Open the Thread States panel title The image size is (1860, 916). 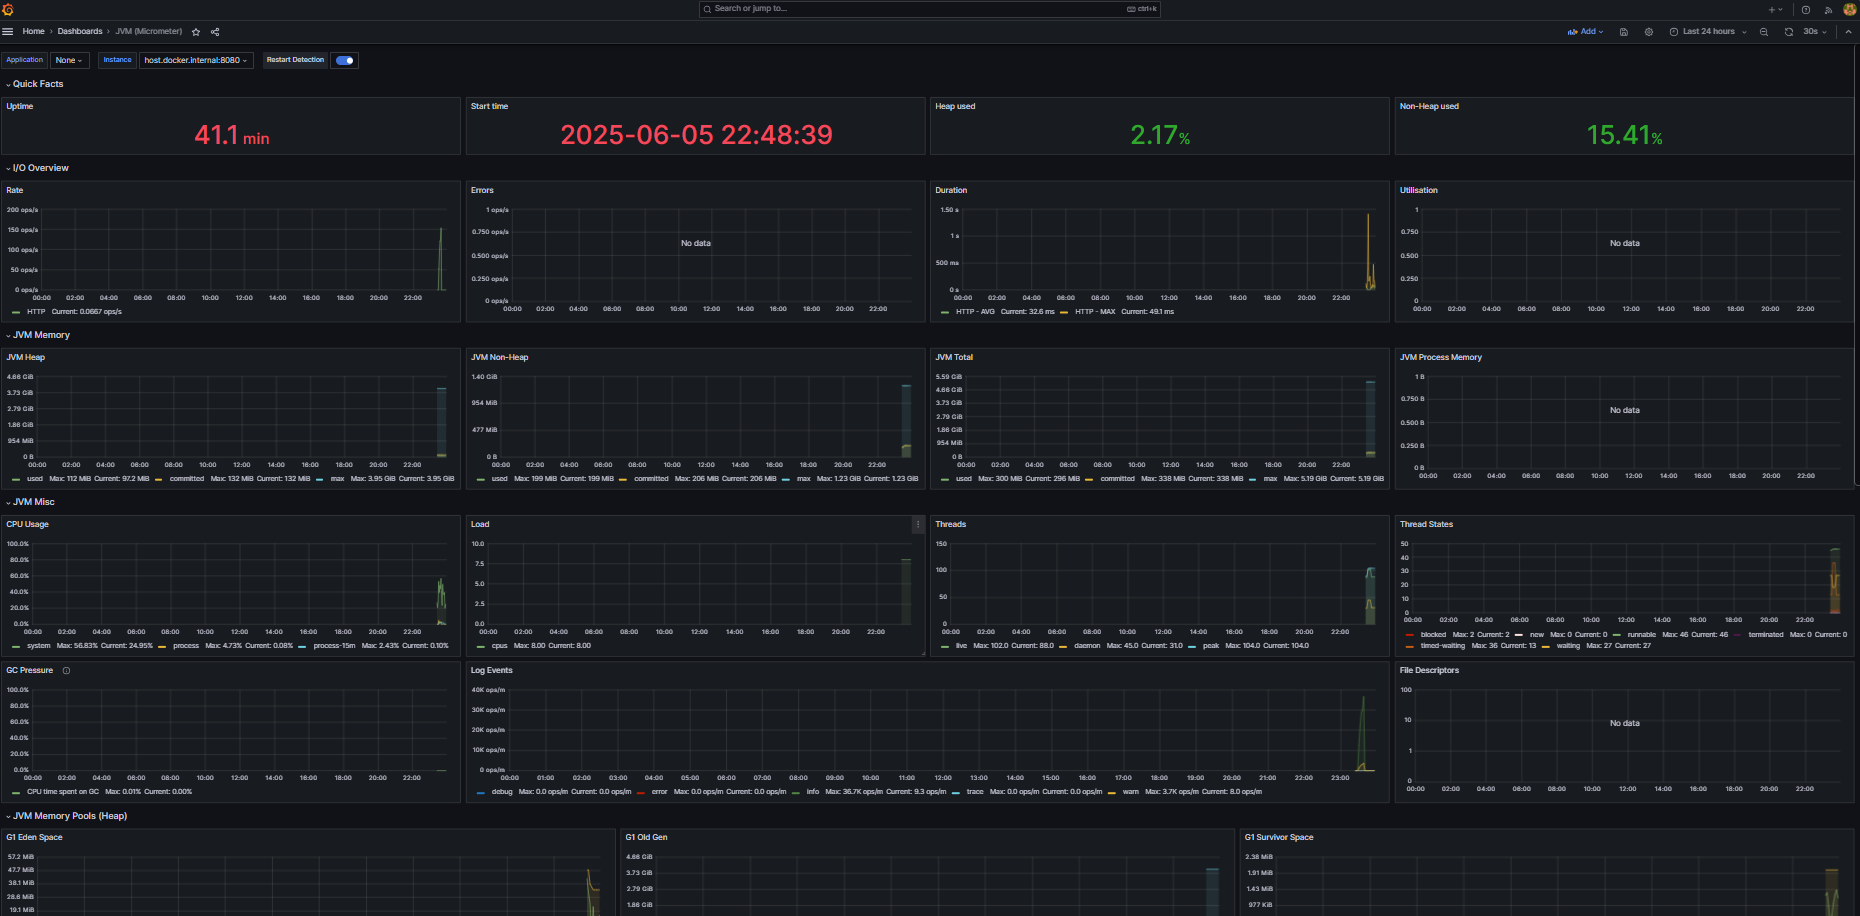(1426, 524)
